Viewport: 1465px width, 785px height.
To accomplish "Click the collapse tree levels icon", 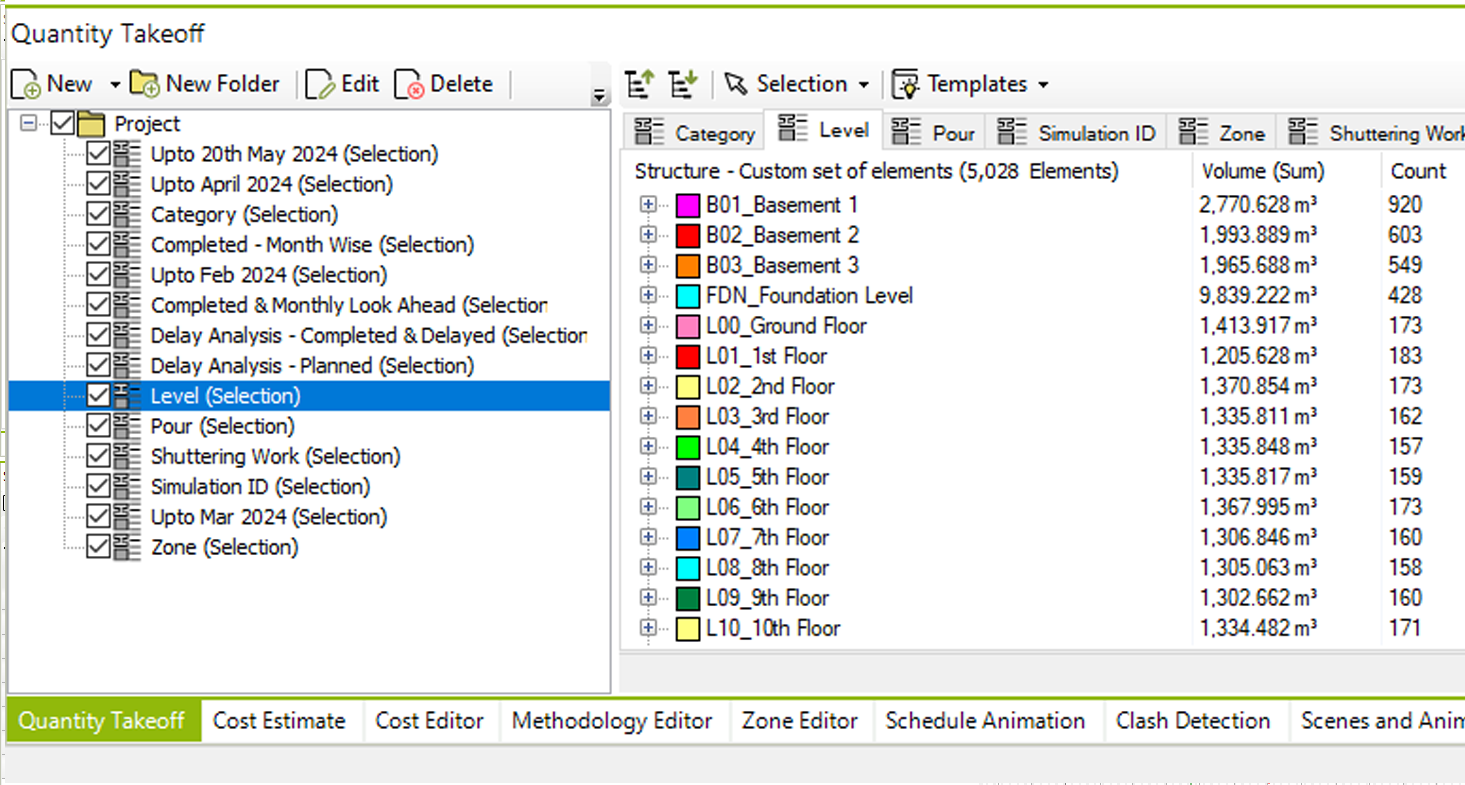I will coord(639,85).
